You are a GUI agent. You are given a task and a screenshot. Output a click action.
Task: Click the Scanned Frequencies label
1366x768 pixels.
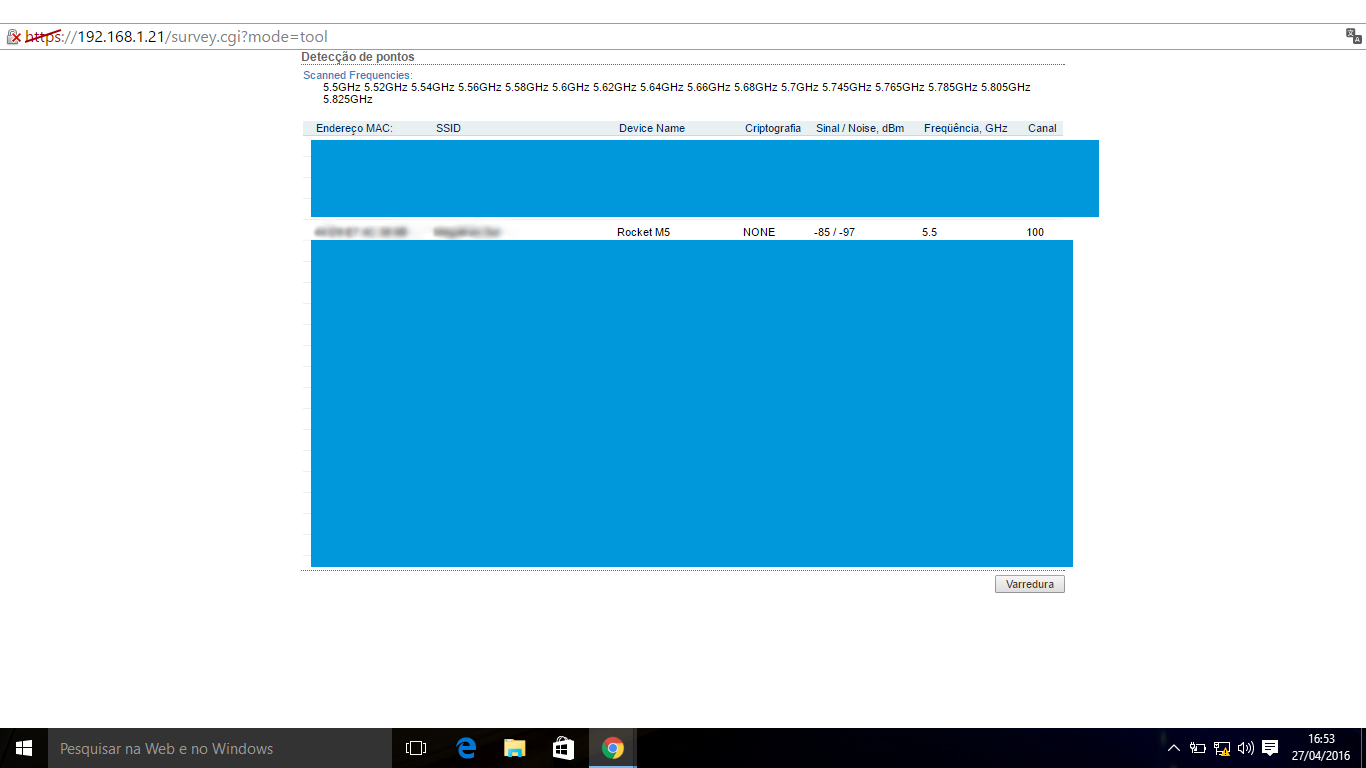click(358, 75)
